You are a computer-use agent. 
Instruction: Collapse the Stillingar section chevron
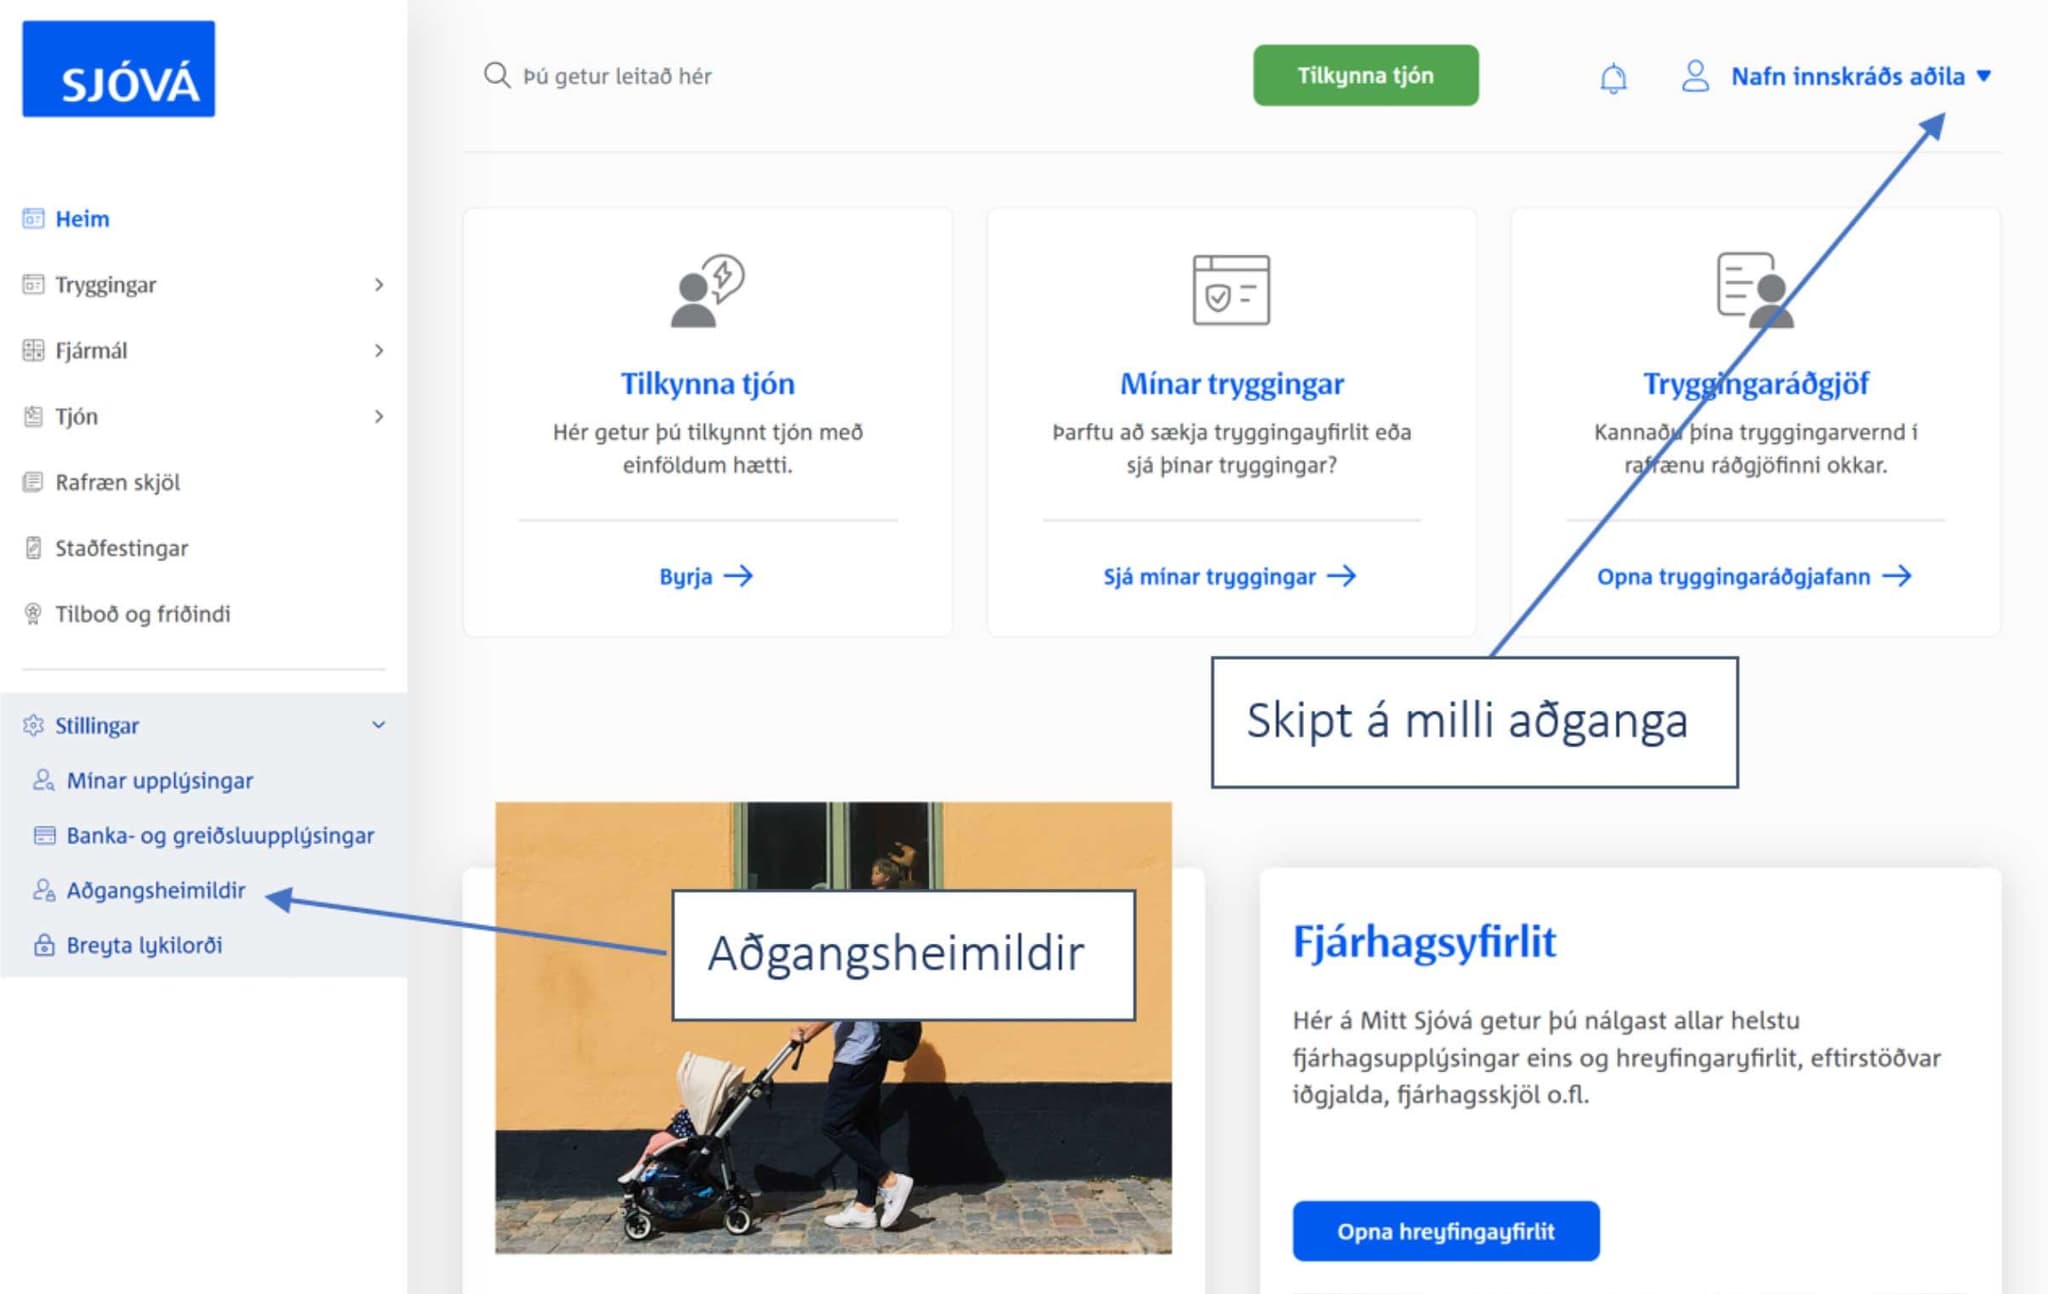tap(379, 725)
